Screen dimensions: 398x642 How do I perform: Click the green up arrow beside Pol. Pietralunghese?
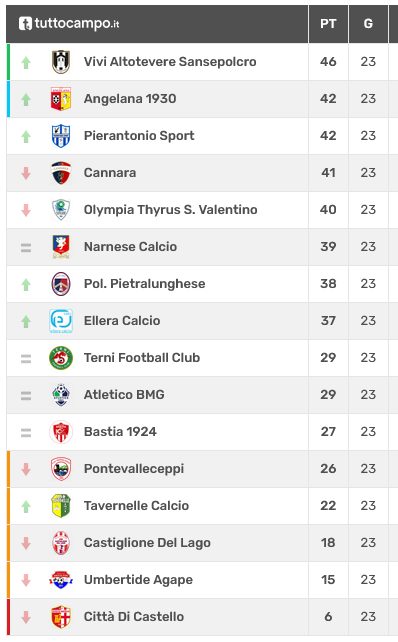(26, 284)
